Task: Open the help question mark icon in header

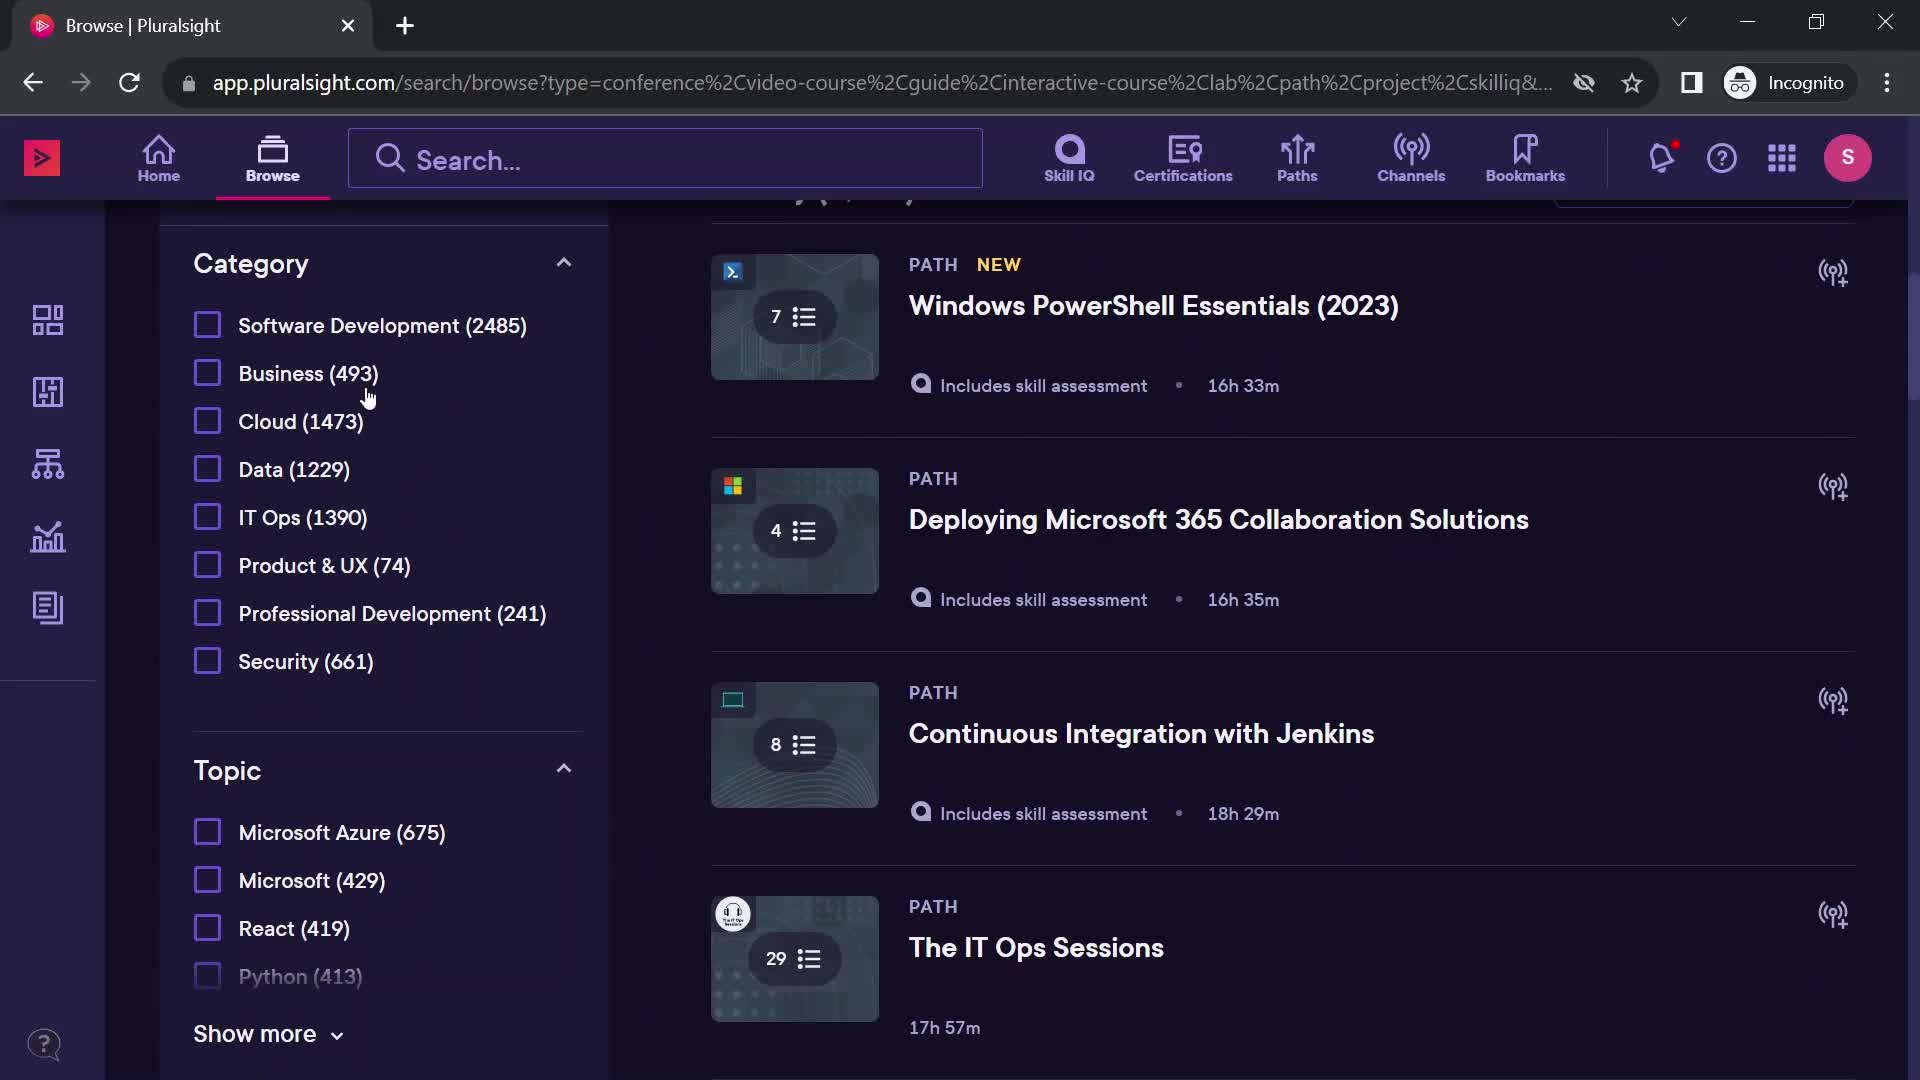Action: pyautogui.click(x=1722, y=158)
